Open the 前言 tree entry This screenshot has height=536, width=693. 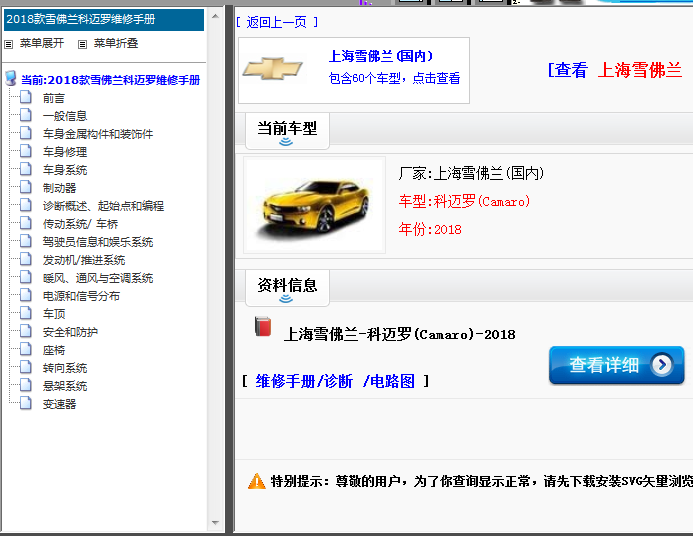tap(54, 98)
